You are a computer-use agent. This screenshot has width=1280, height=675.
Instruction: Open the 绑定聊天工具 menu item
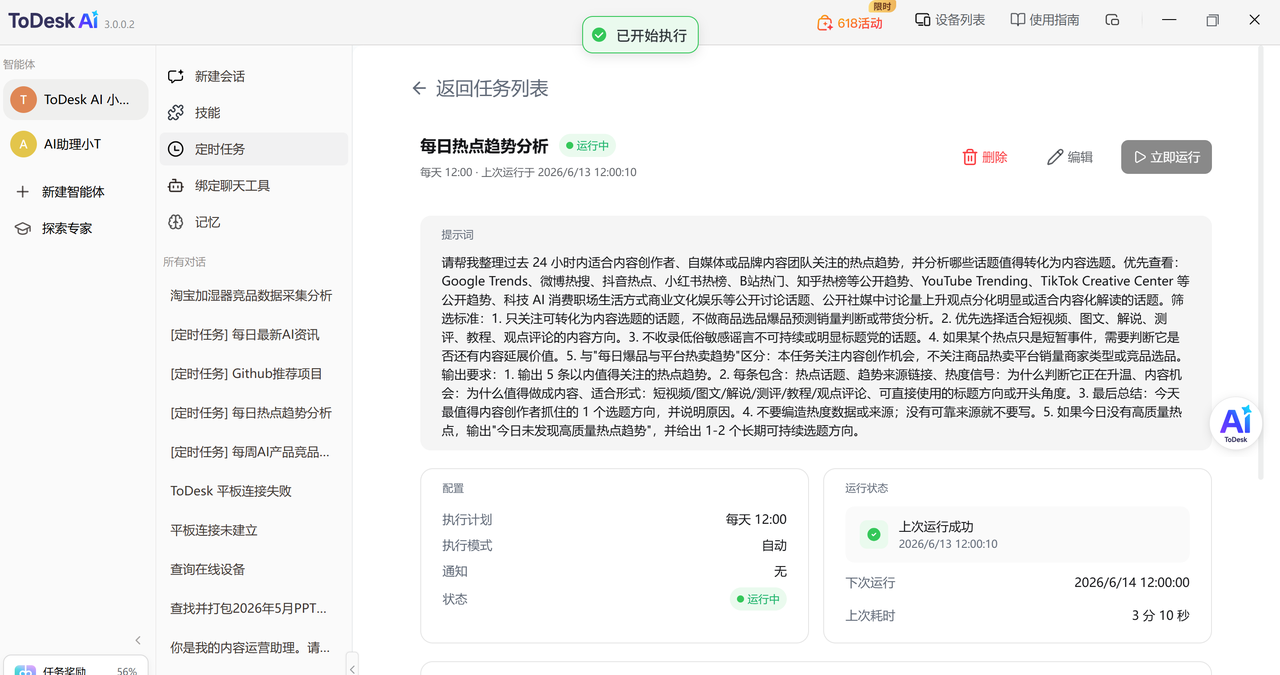point(254,185)
